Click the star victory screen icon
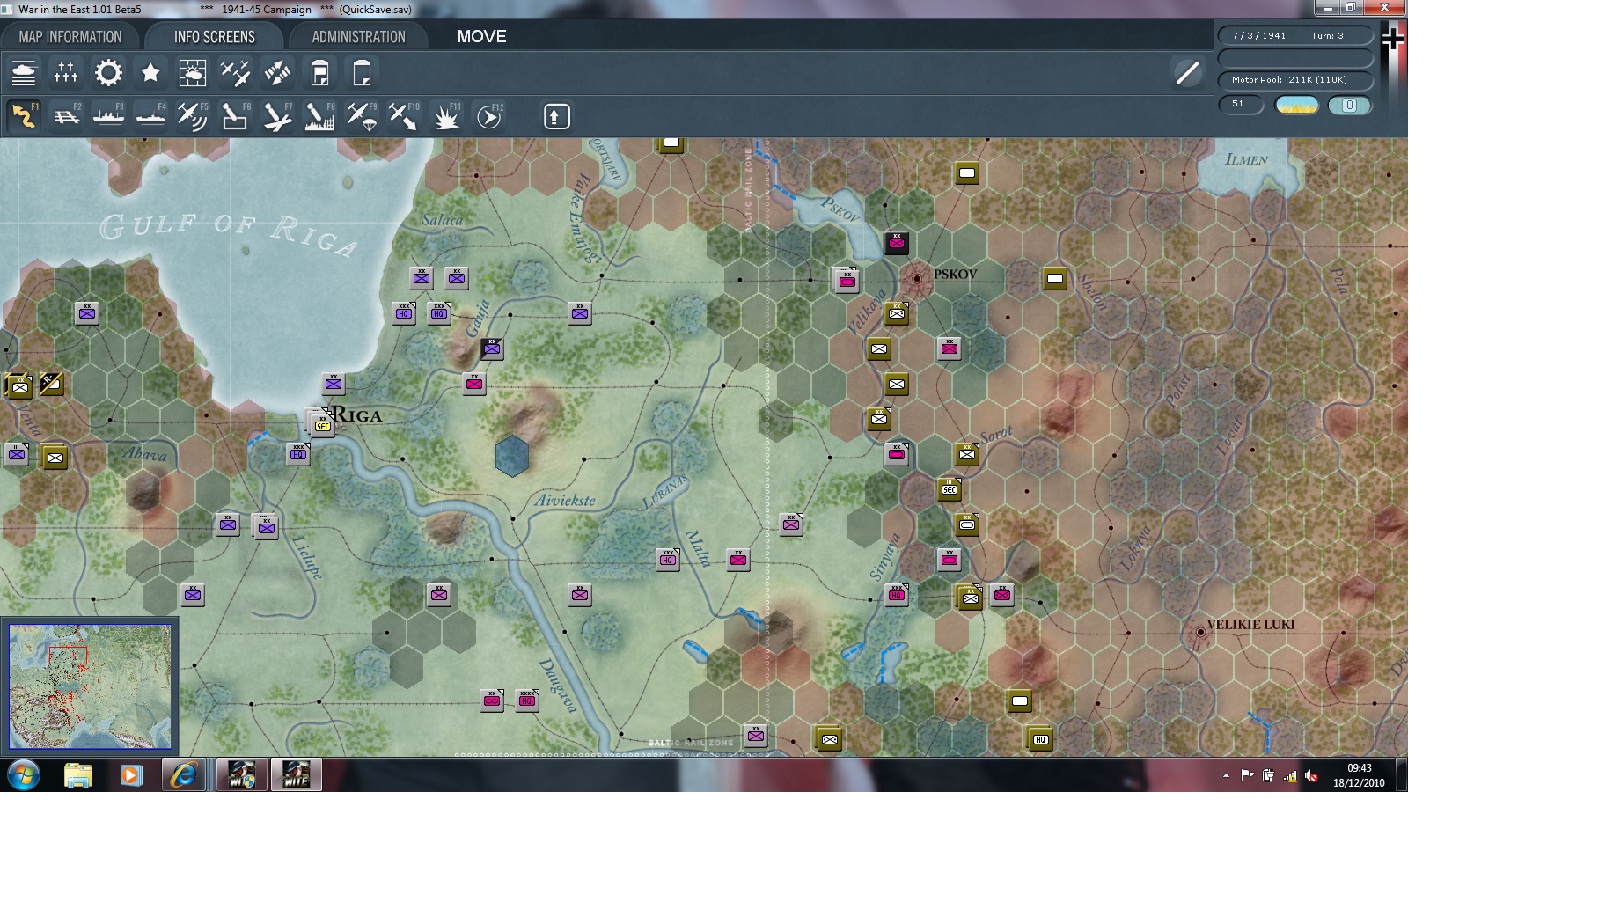The width and height of the screenshot is (1600, 900). click(150, 73)
